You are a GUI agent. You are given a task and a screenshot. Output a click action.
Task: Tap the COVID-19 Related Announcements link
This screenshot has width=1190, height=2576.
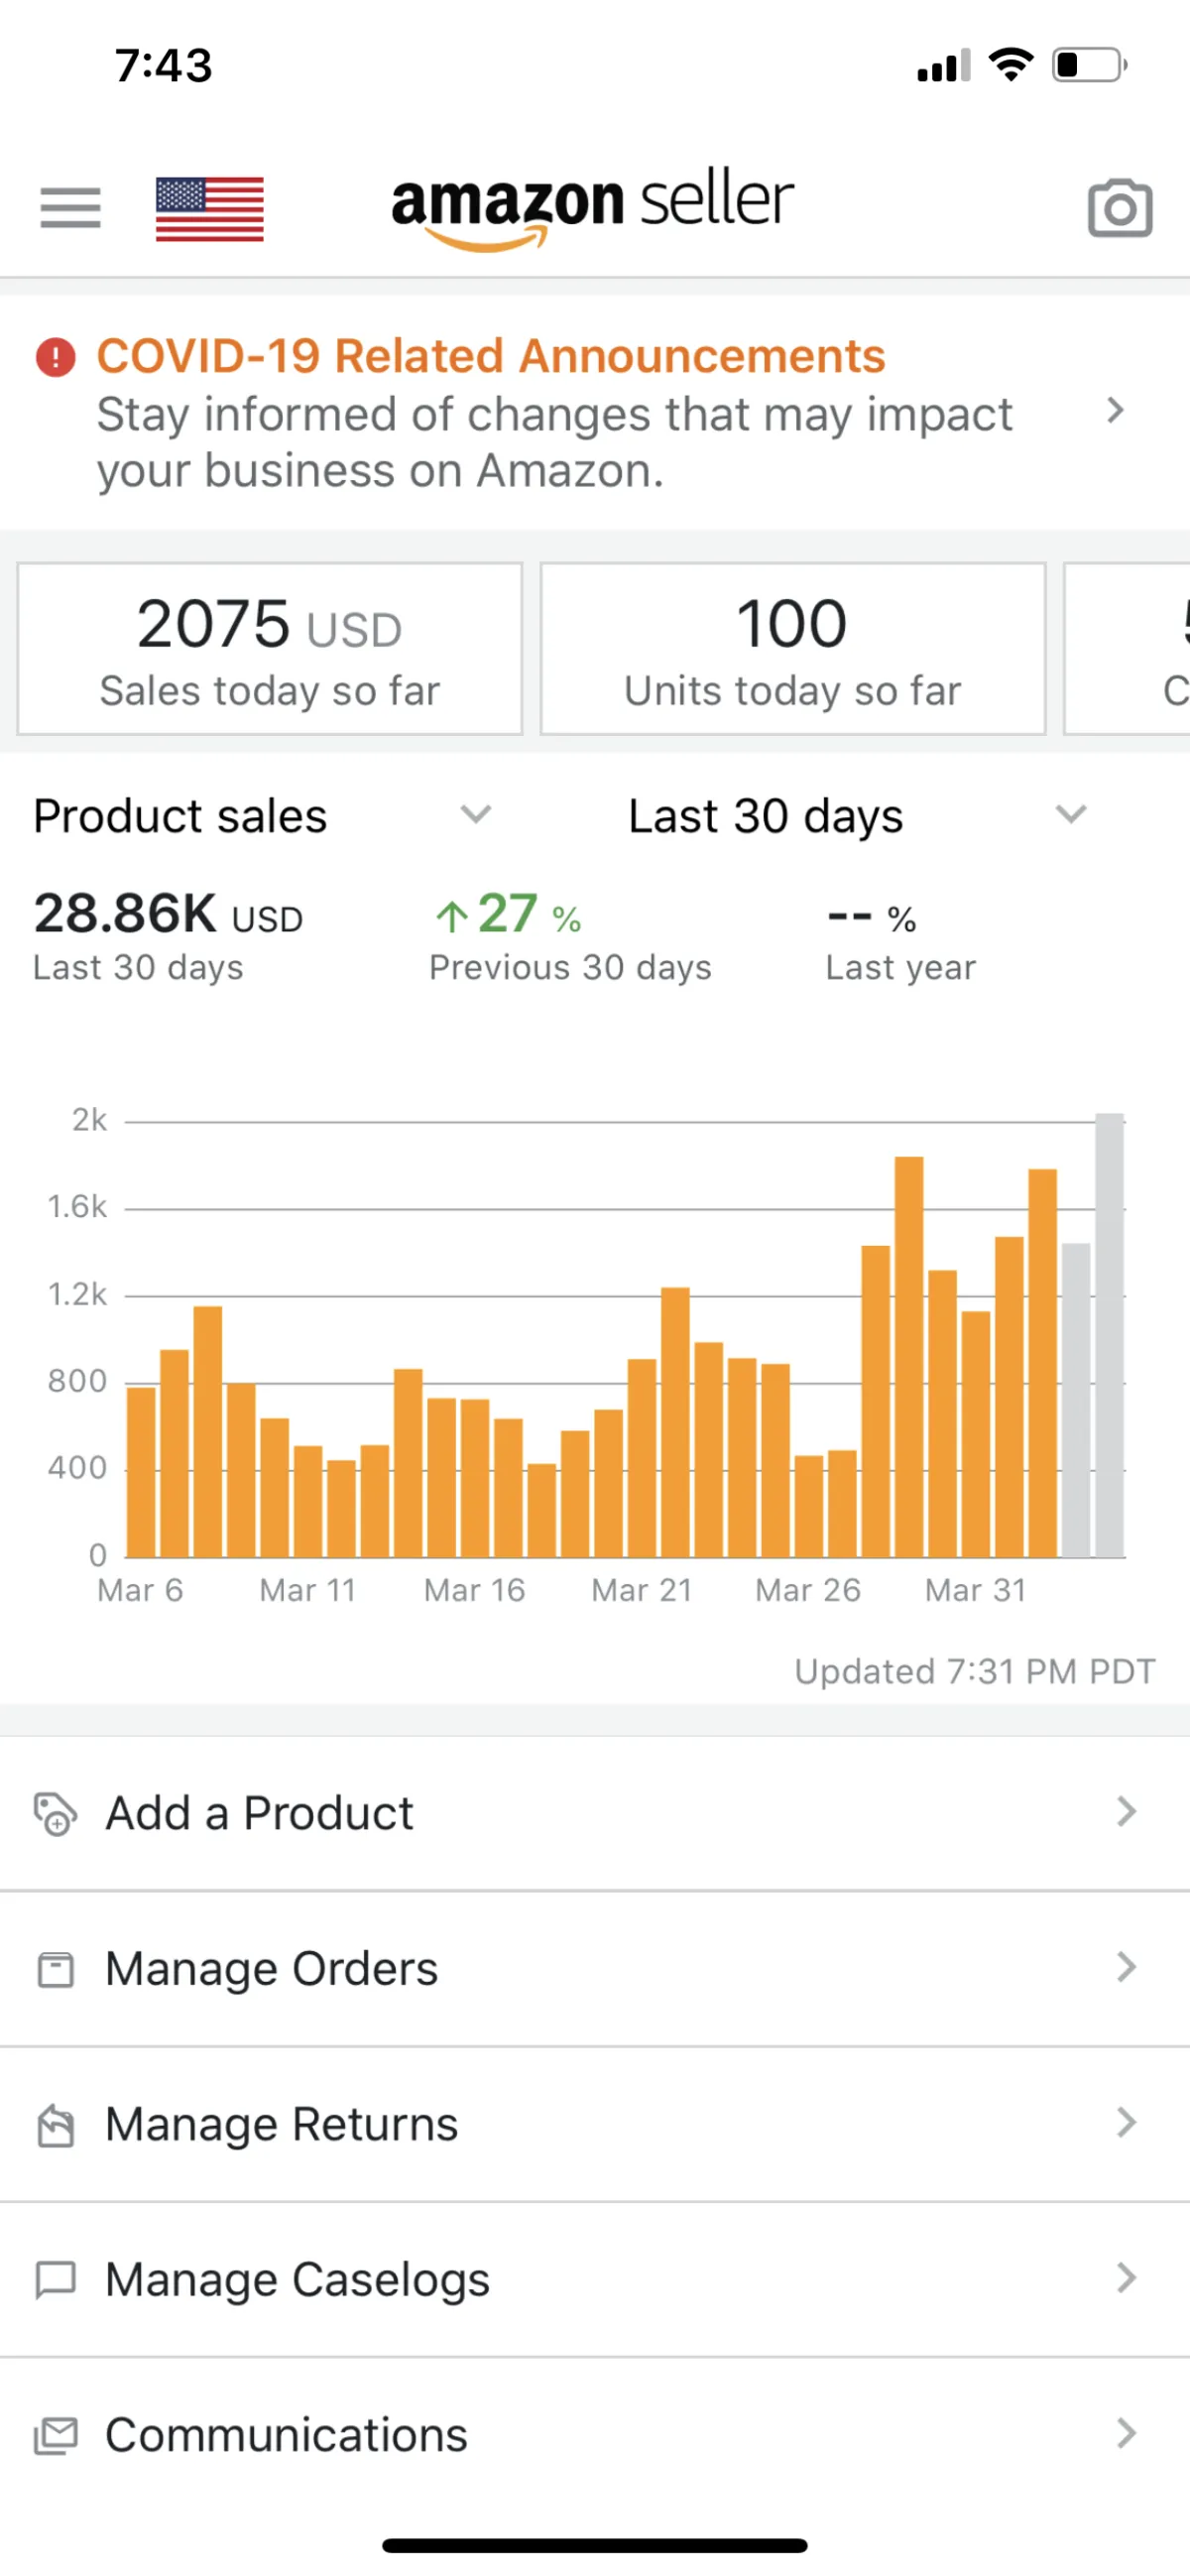490,357
